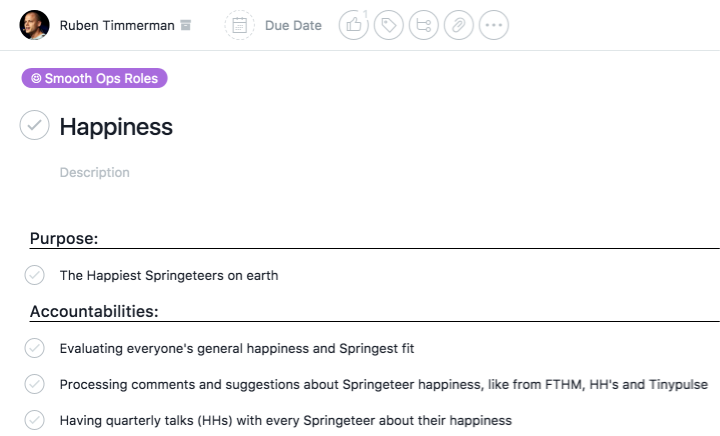Mark the Happiness task complete
The height and width of the screenshot is (436, 720).
34,125
